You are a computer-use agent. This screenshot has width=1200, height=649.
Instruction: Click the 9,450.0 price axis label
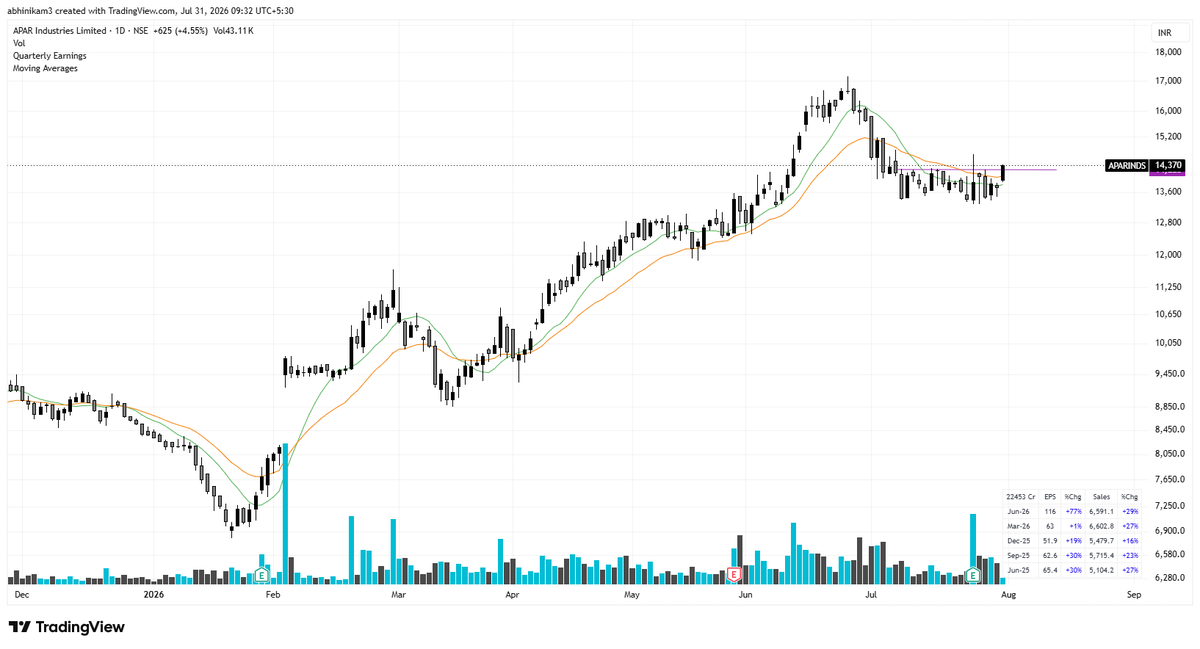pyautogui.click(x=1170, y=374)
